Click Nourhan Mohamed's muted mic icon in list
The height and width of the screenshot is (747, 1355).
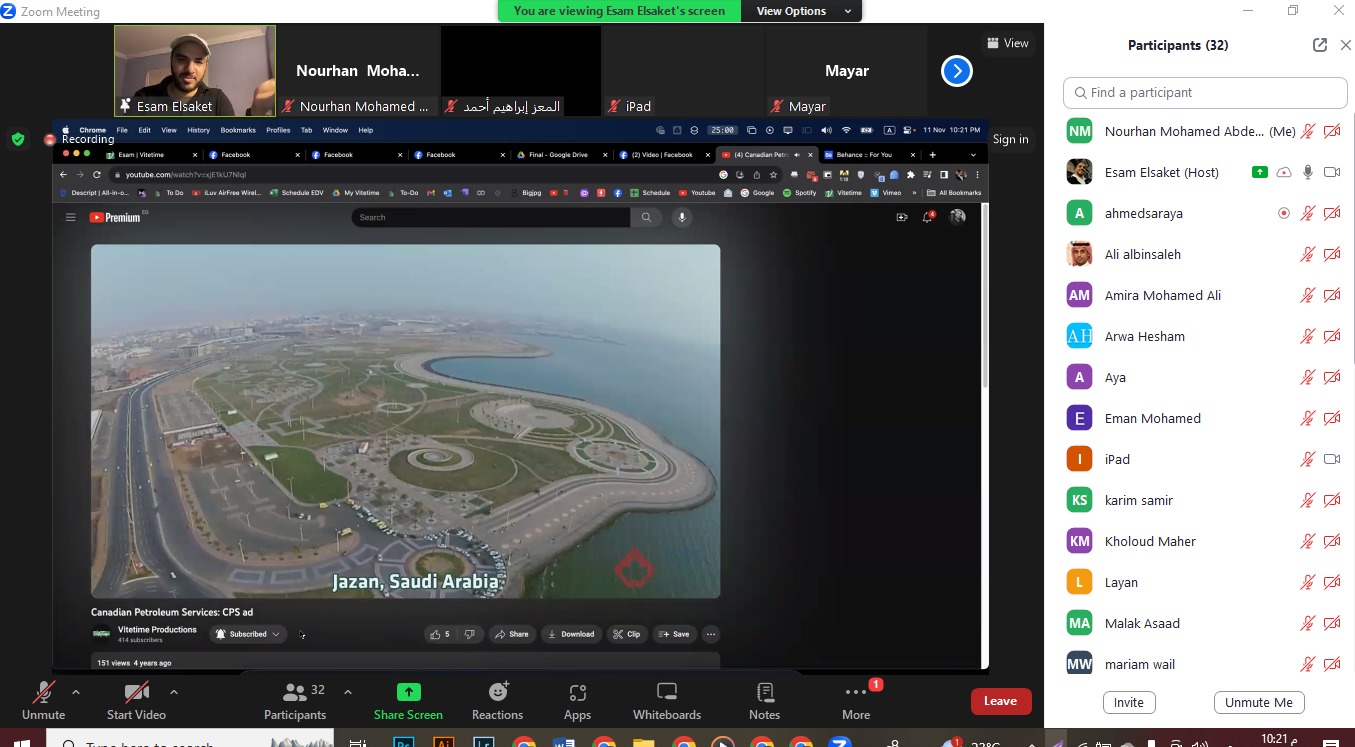coord(1307,131)
